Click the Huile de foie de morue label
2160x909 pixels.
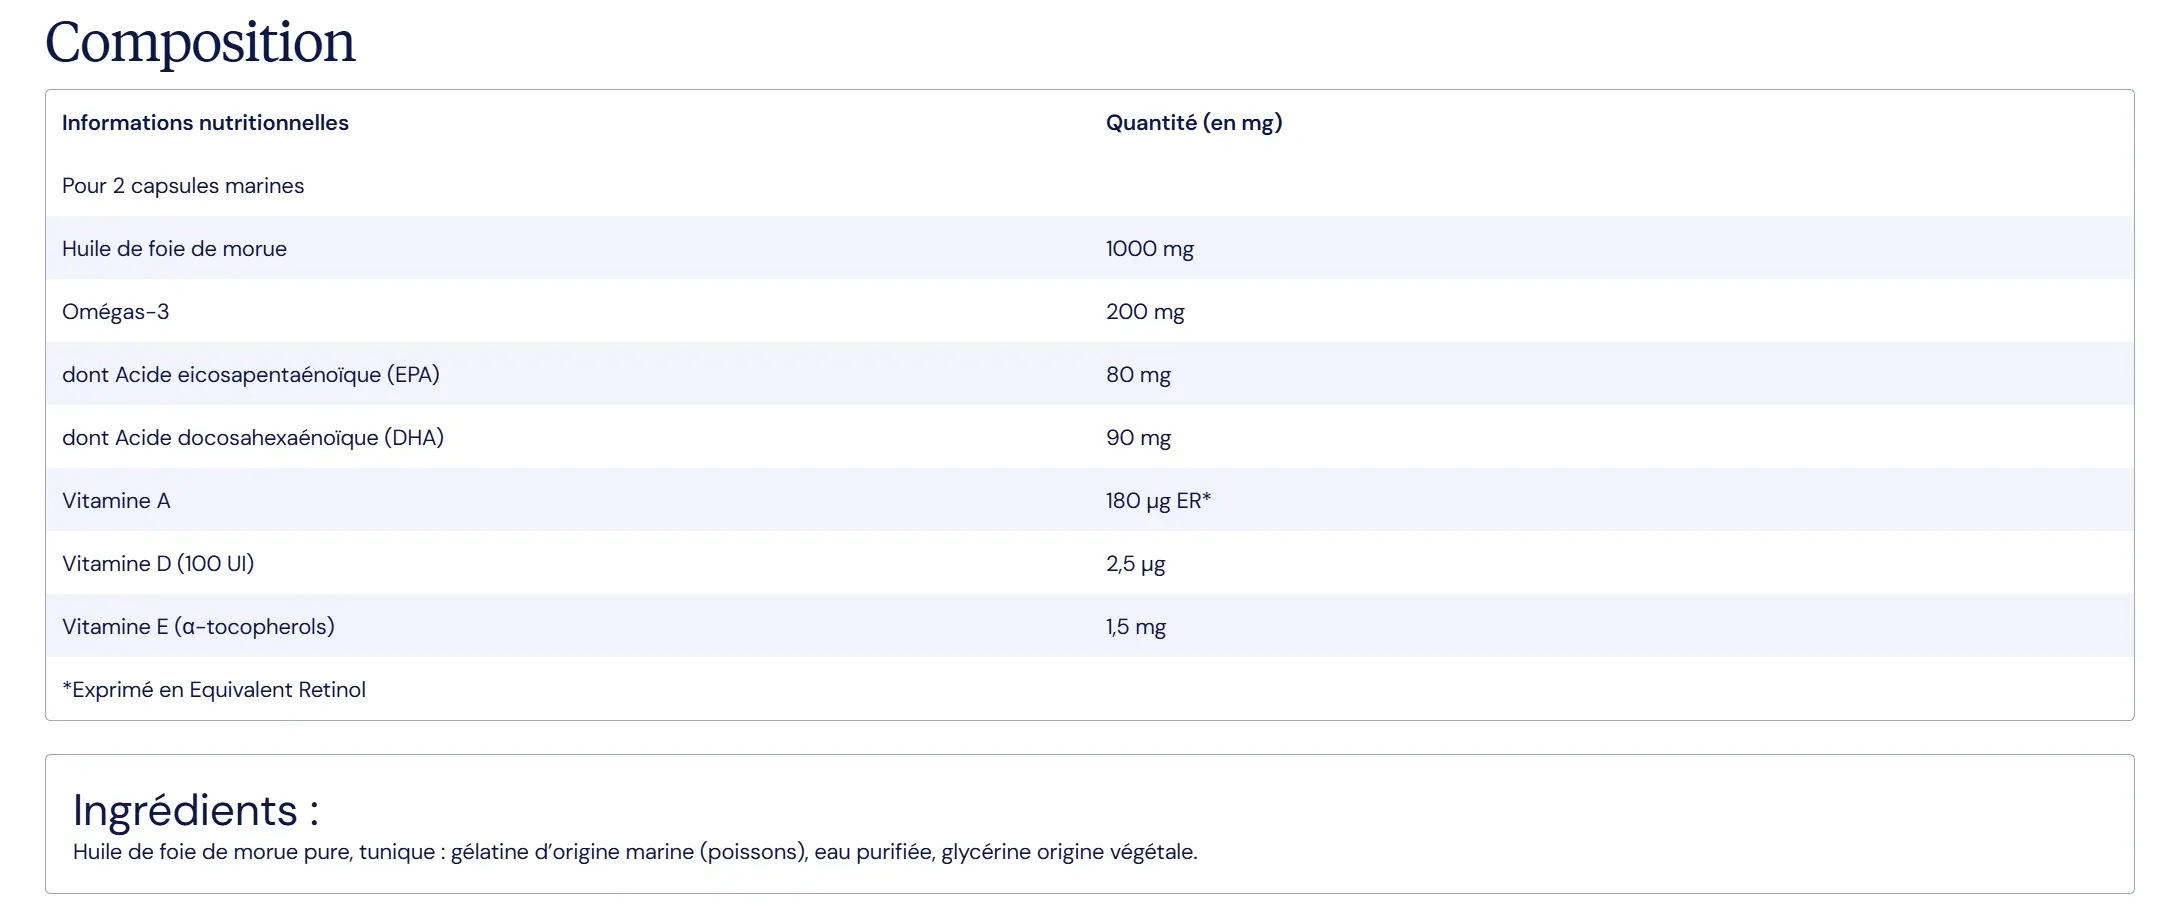pos(174,249)
